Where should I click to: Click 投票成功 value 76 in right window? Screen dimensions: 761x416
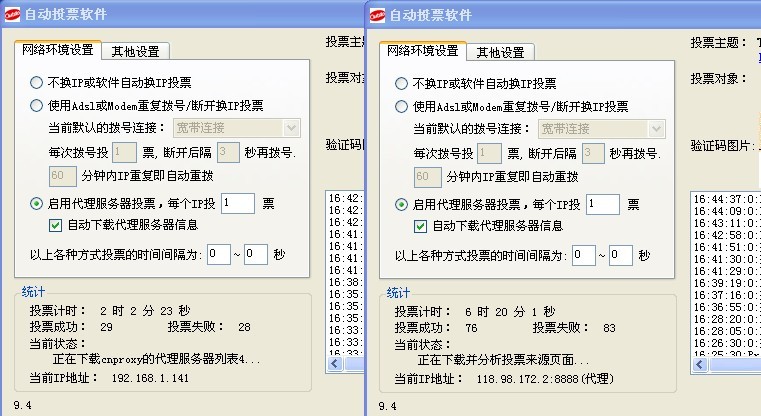tap(471, 328)
